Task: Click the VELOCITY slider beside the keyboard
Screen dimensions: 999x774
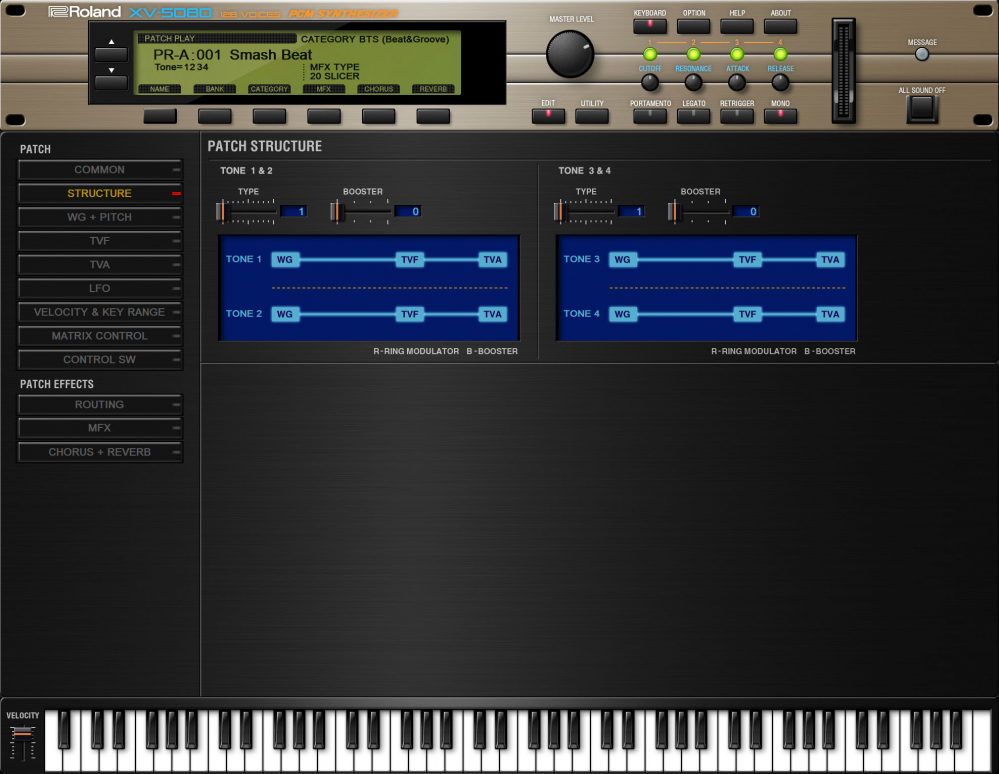Action: pos(23,743)
